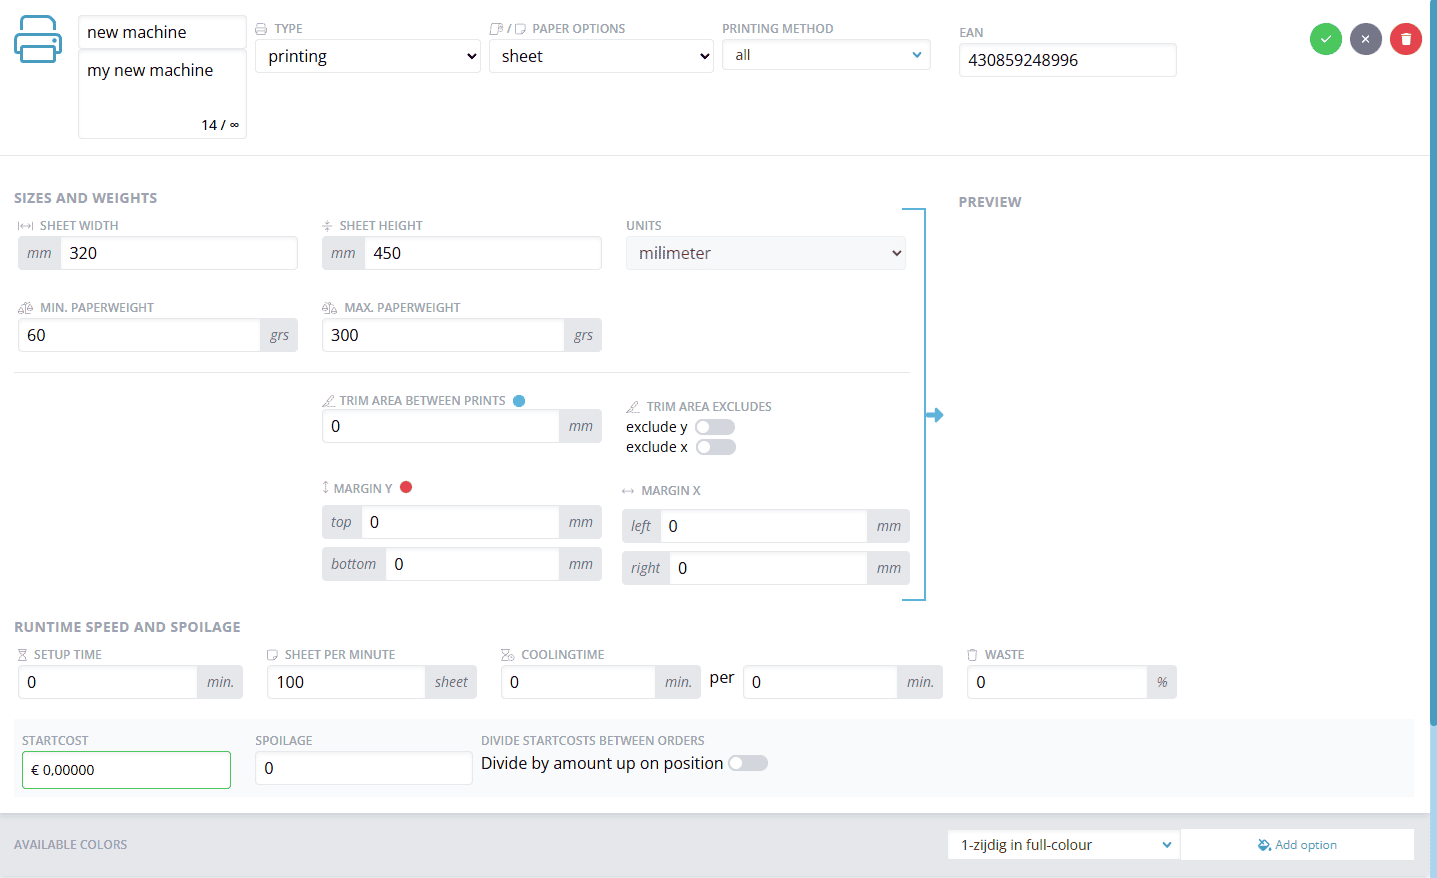Click blue info dot beside Trim Area
The width and height of the screenshot is (1437, 878).
tap(519, 401)
